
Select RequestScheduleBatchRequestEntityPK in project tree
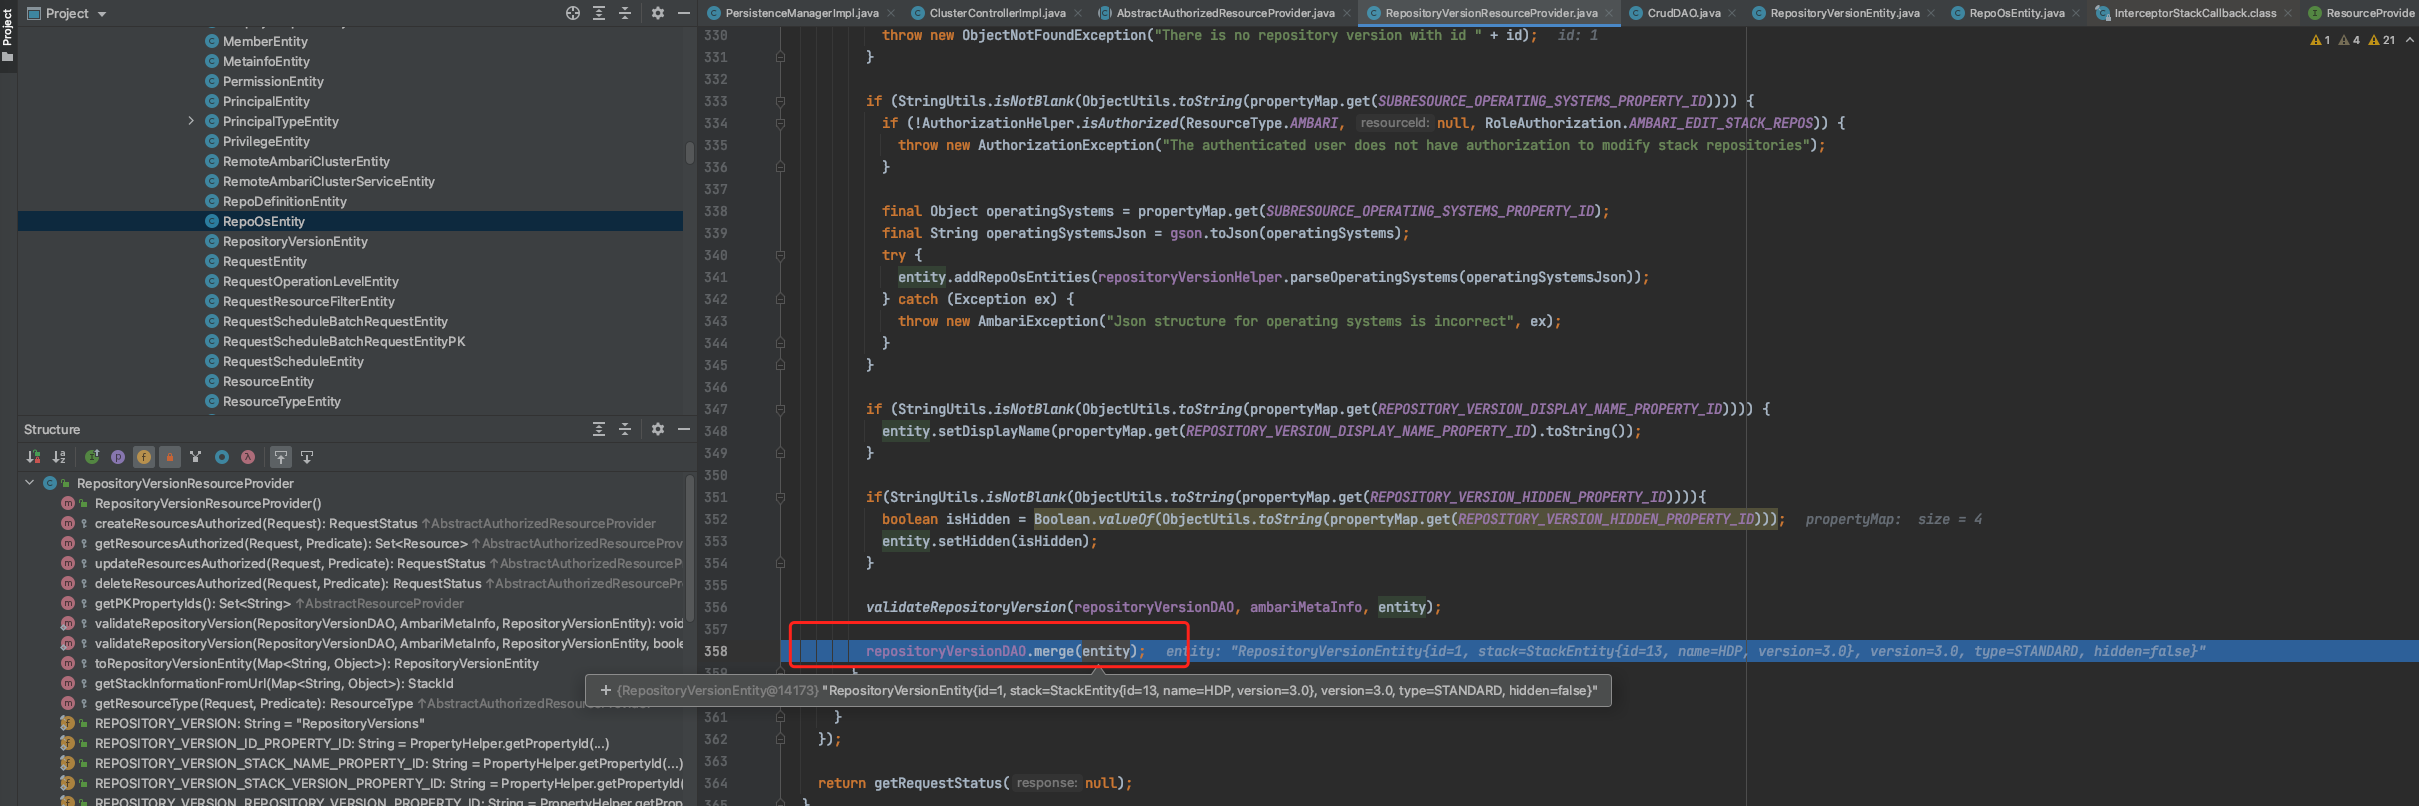point(335,341)
